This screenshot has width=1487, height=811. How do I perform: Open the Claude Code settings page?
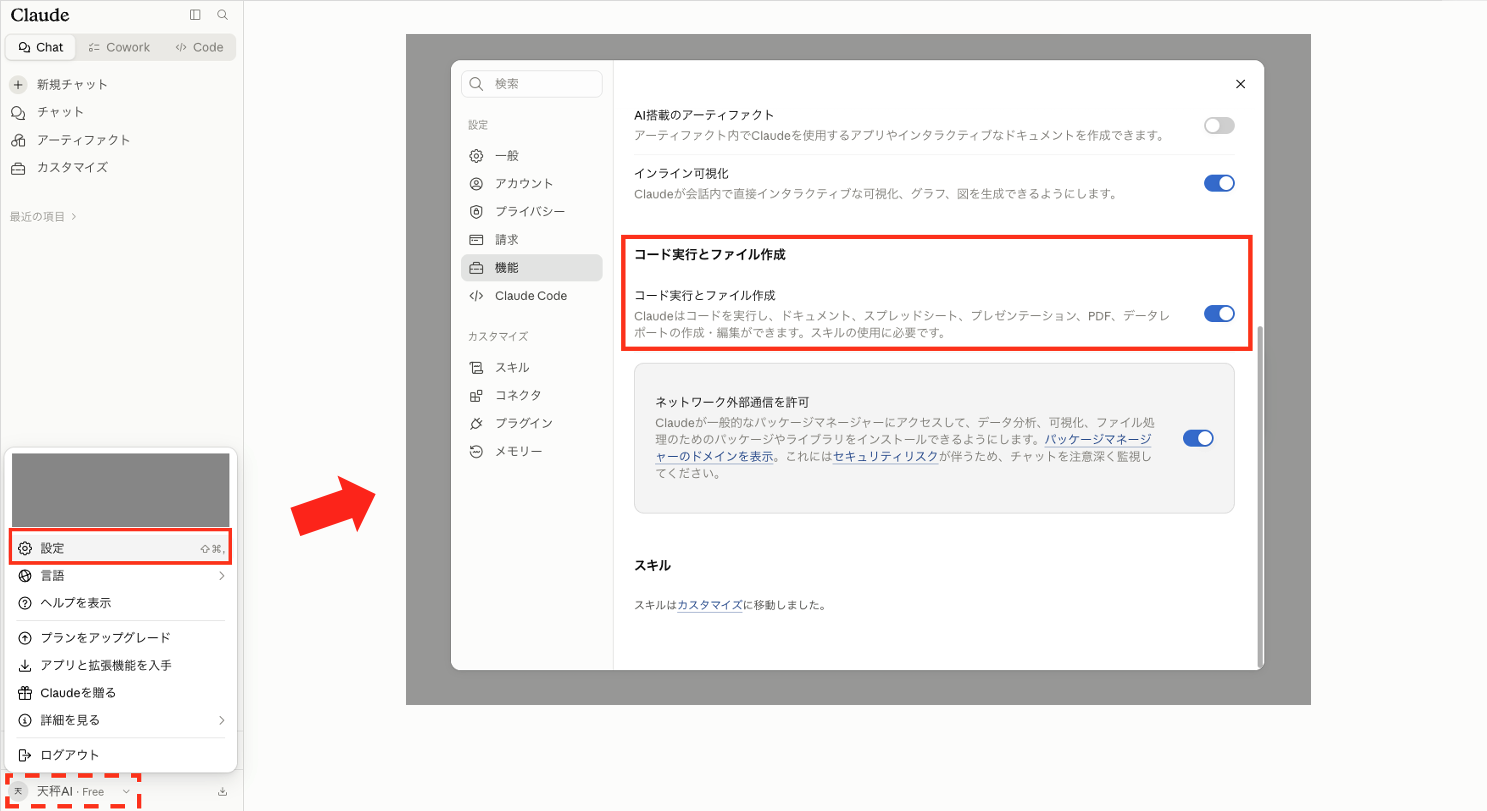(532, 296)
